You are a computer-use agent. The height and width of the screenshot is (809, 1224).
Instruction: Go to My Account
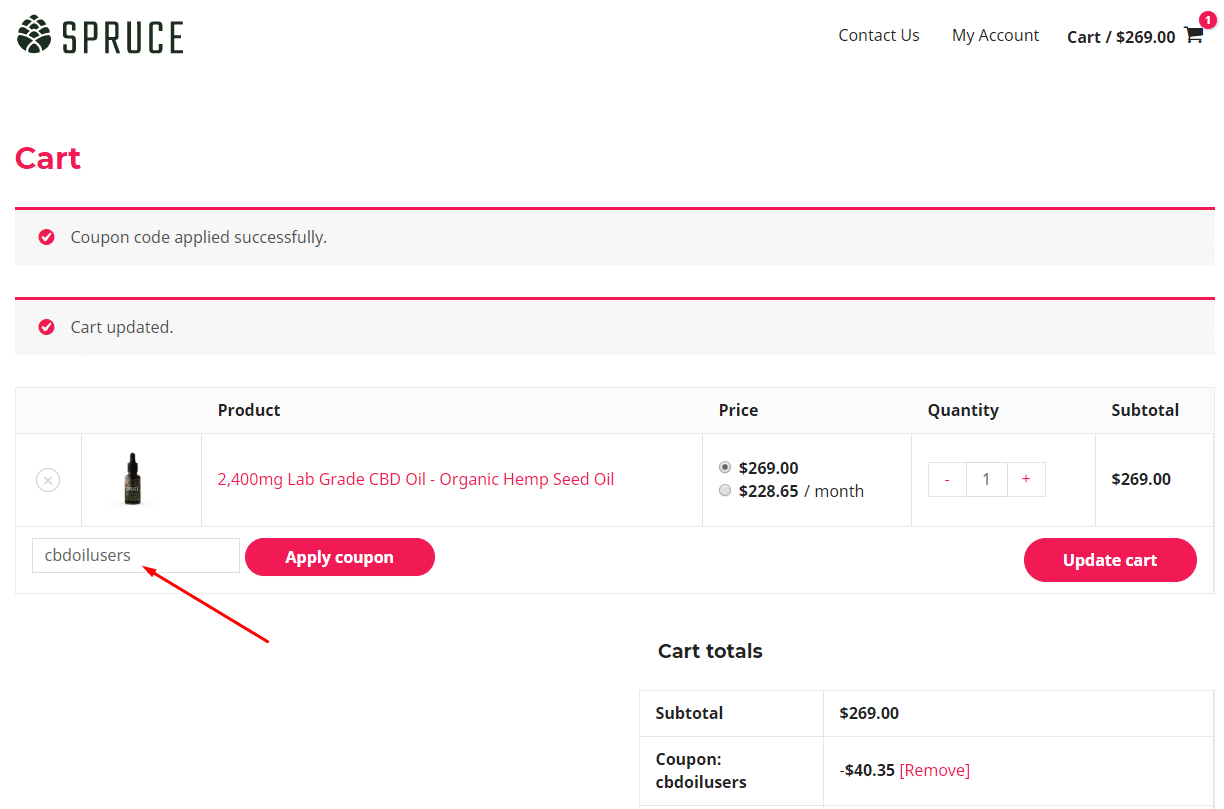[995, 35]
